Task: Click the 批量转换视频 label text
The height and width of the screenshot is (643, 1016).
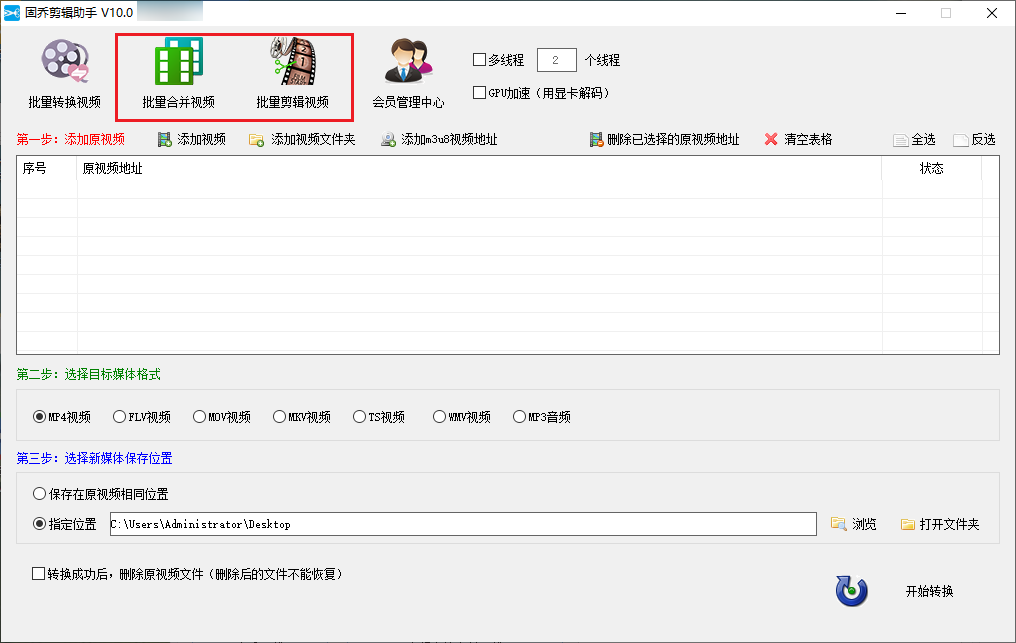Action: coord(65,102)
